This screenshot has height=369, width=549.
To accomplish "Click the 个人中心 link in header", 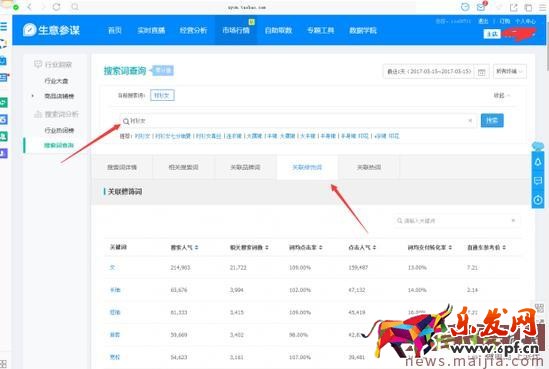I will [x=525, y=21].
